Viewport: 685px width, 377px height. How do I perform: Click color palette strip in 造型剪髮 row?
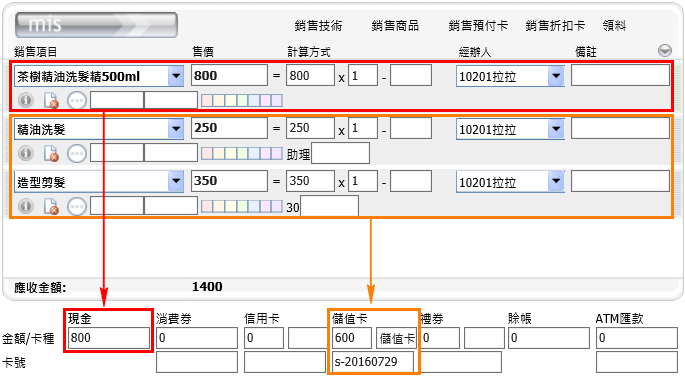242,206
